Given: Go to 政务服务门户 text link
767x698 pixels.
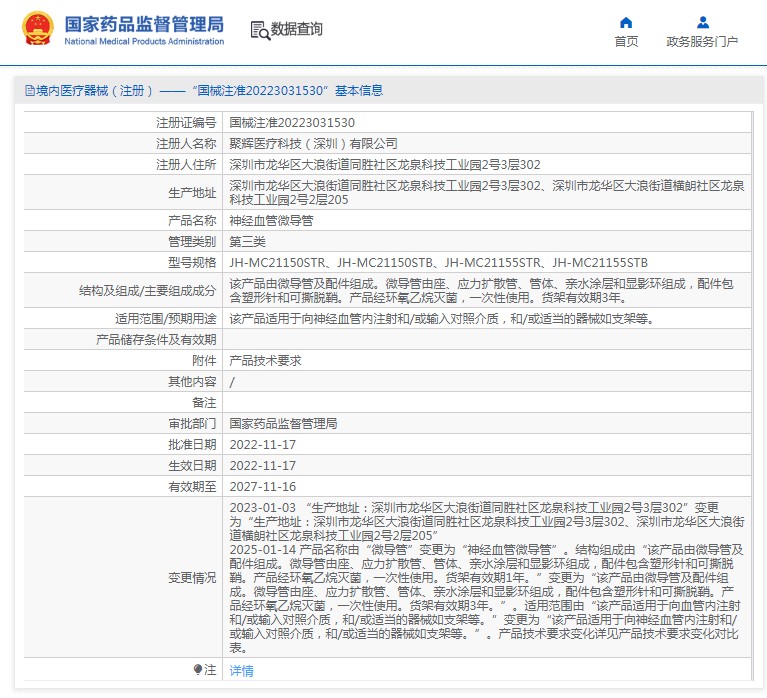Looking at the screenshot, I should point(702,42).
